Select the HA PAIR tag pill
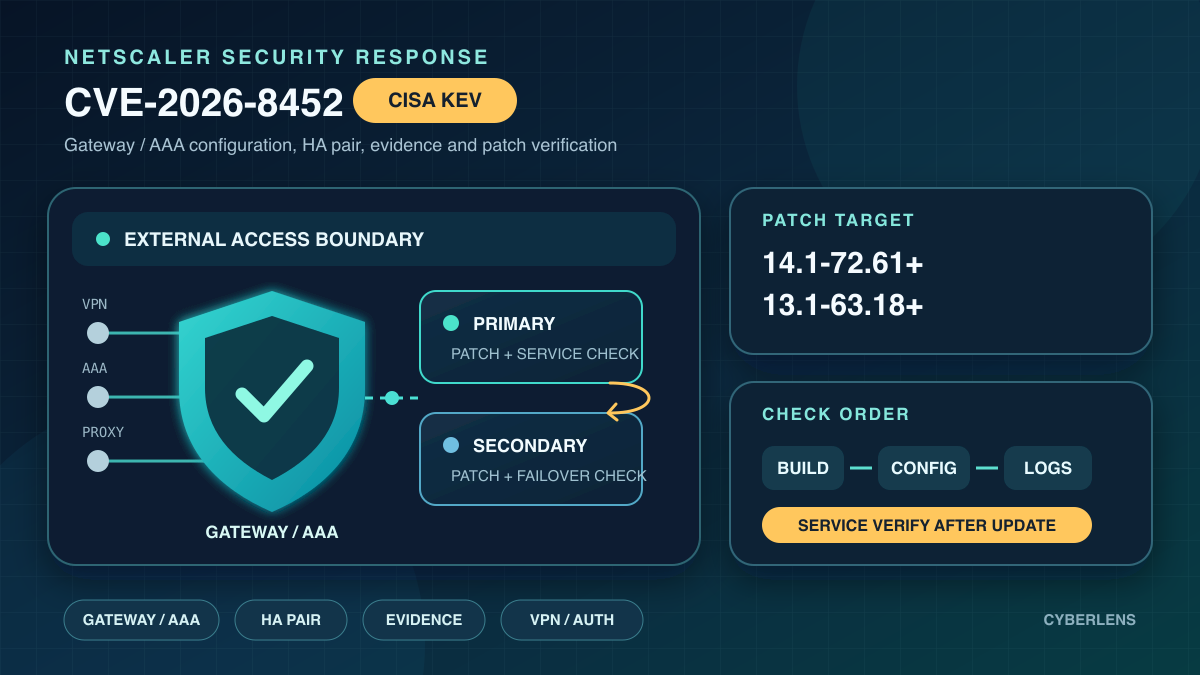1200x675 pixels. (x=291, y=620)
